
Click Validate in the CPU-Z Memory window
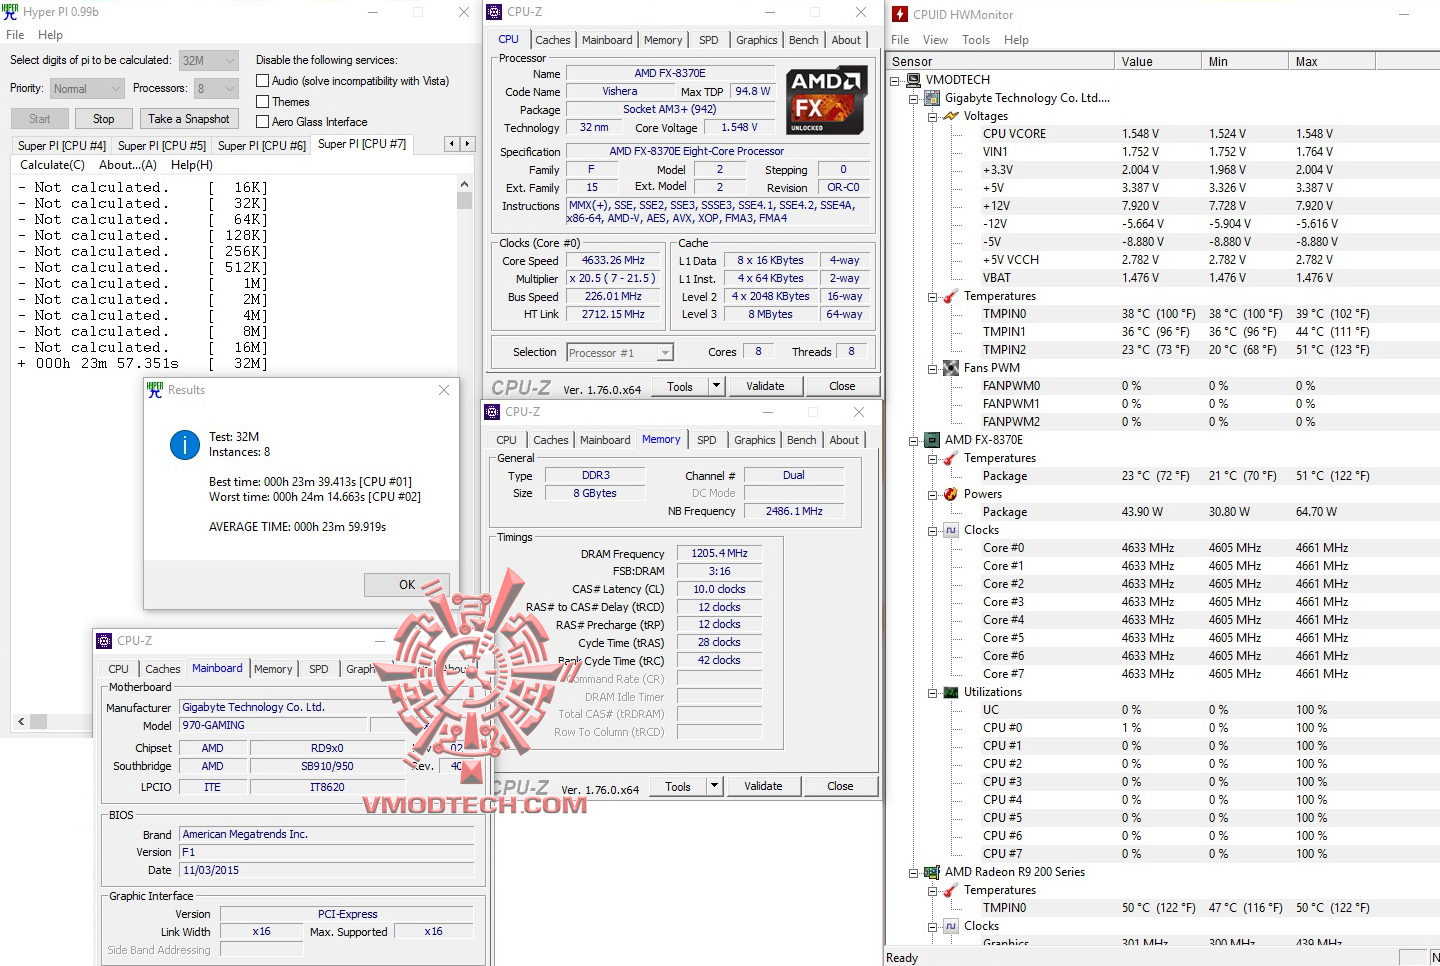pos(763,786)
